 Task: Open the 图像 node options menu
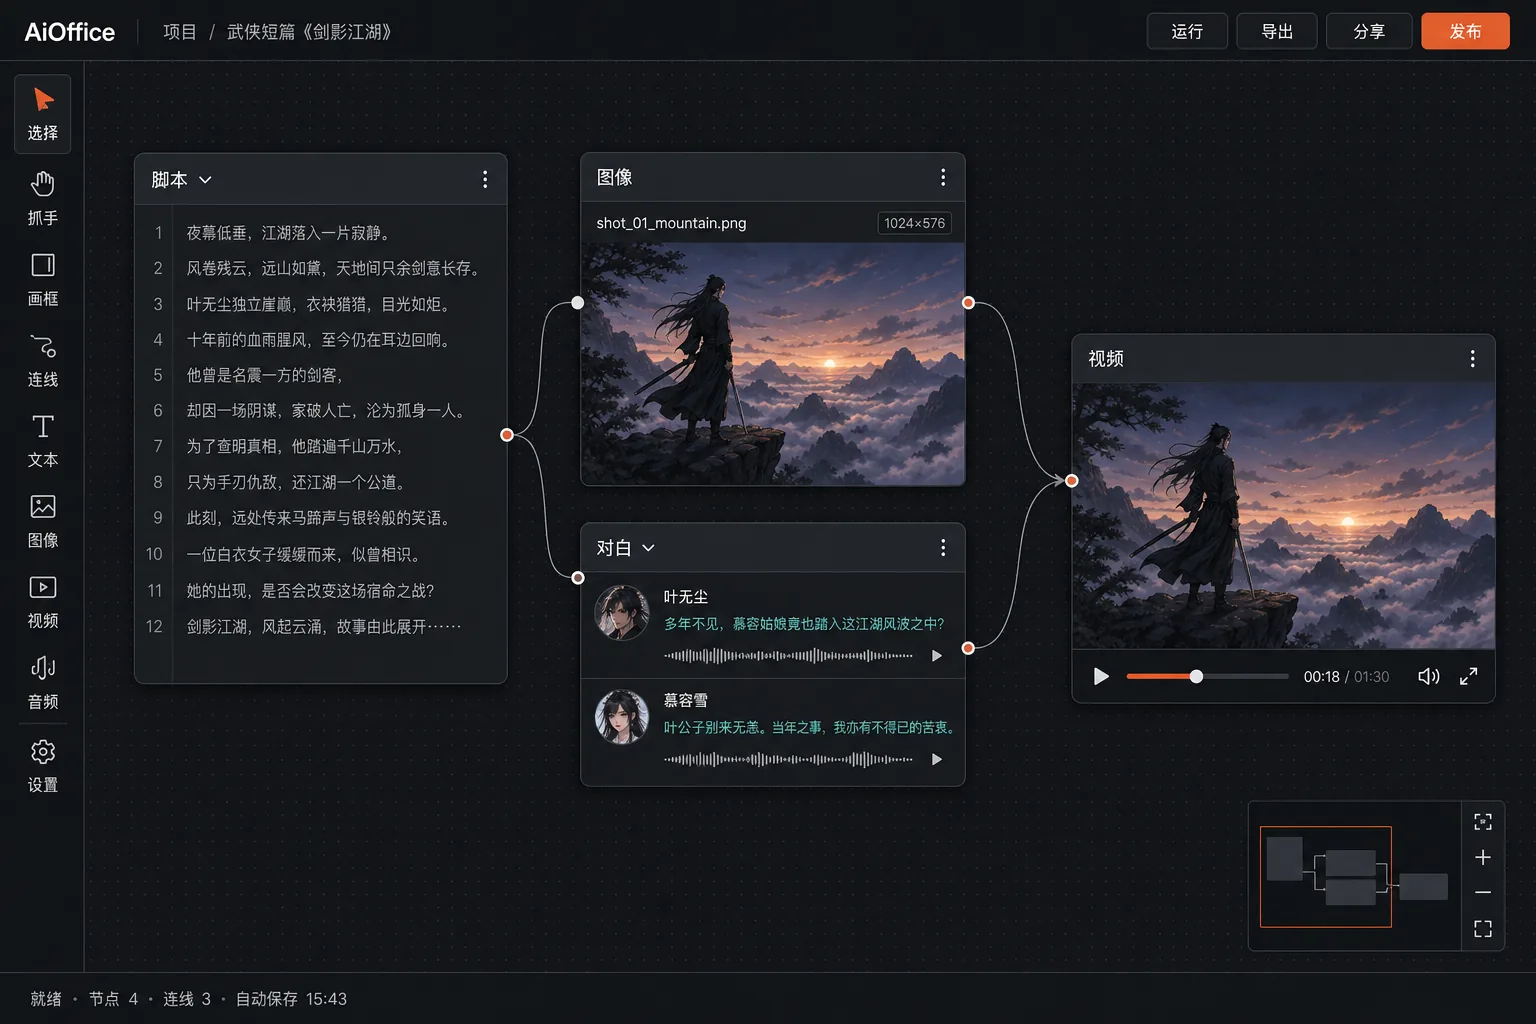point(943,177)
